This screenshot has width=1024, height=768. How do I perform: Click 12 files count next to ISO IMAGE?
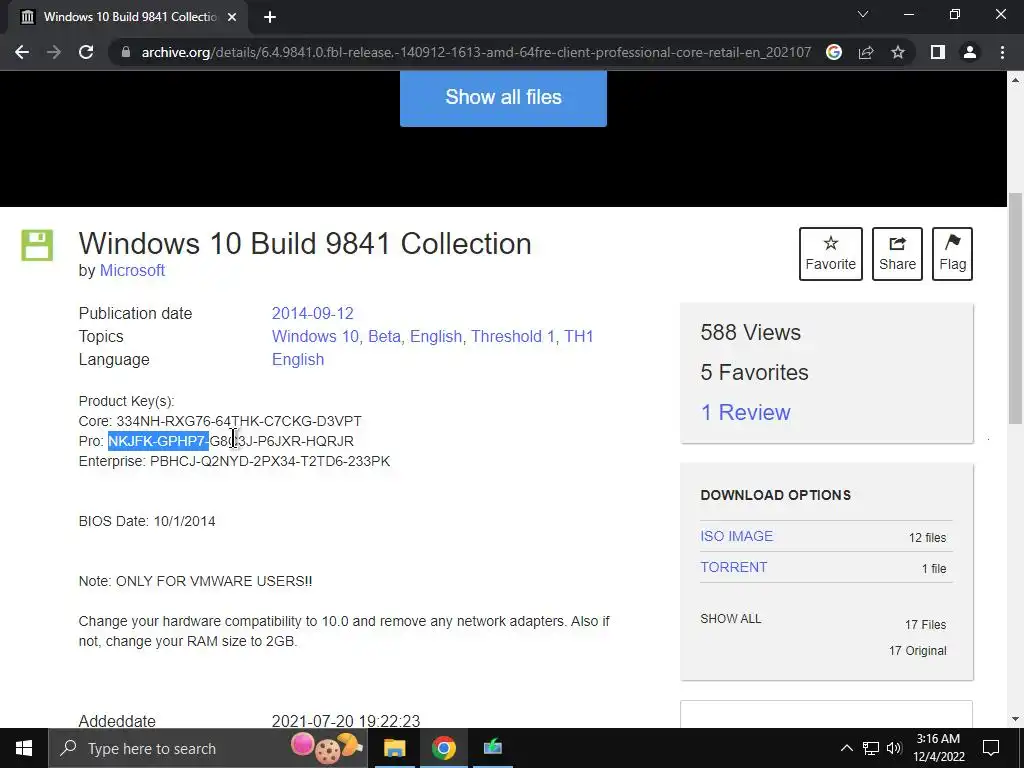tap(927, 538)
